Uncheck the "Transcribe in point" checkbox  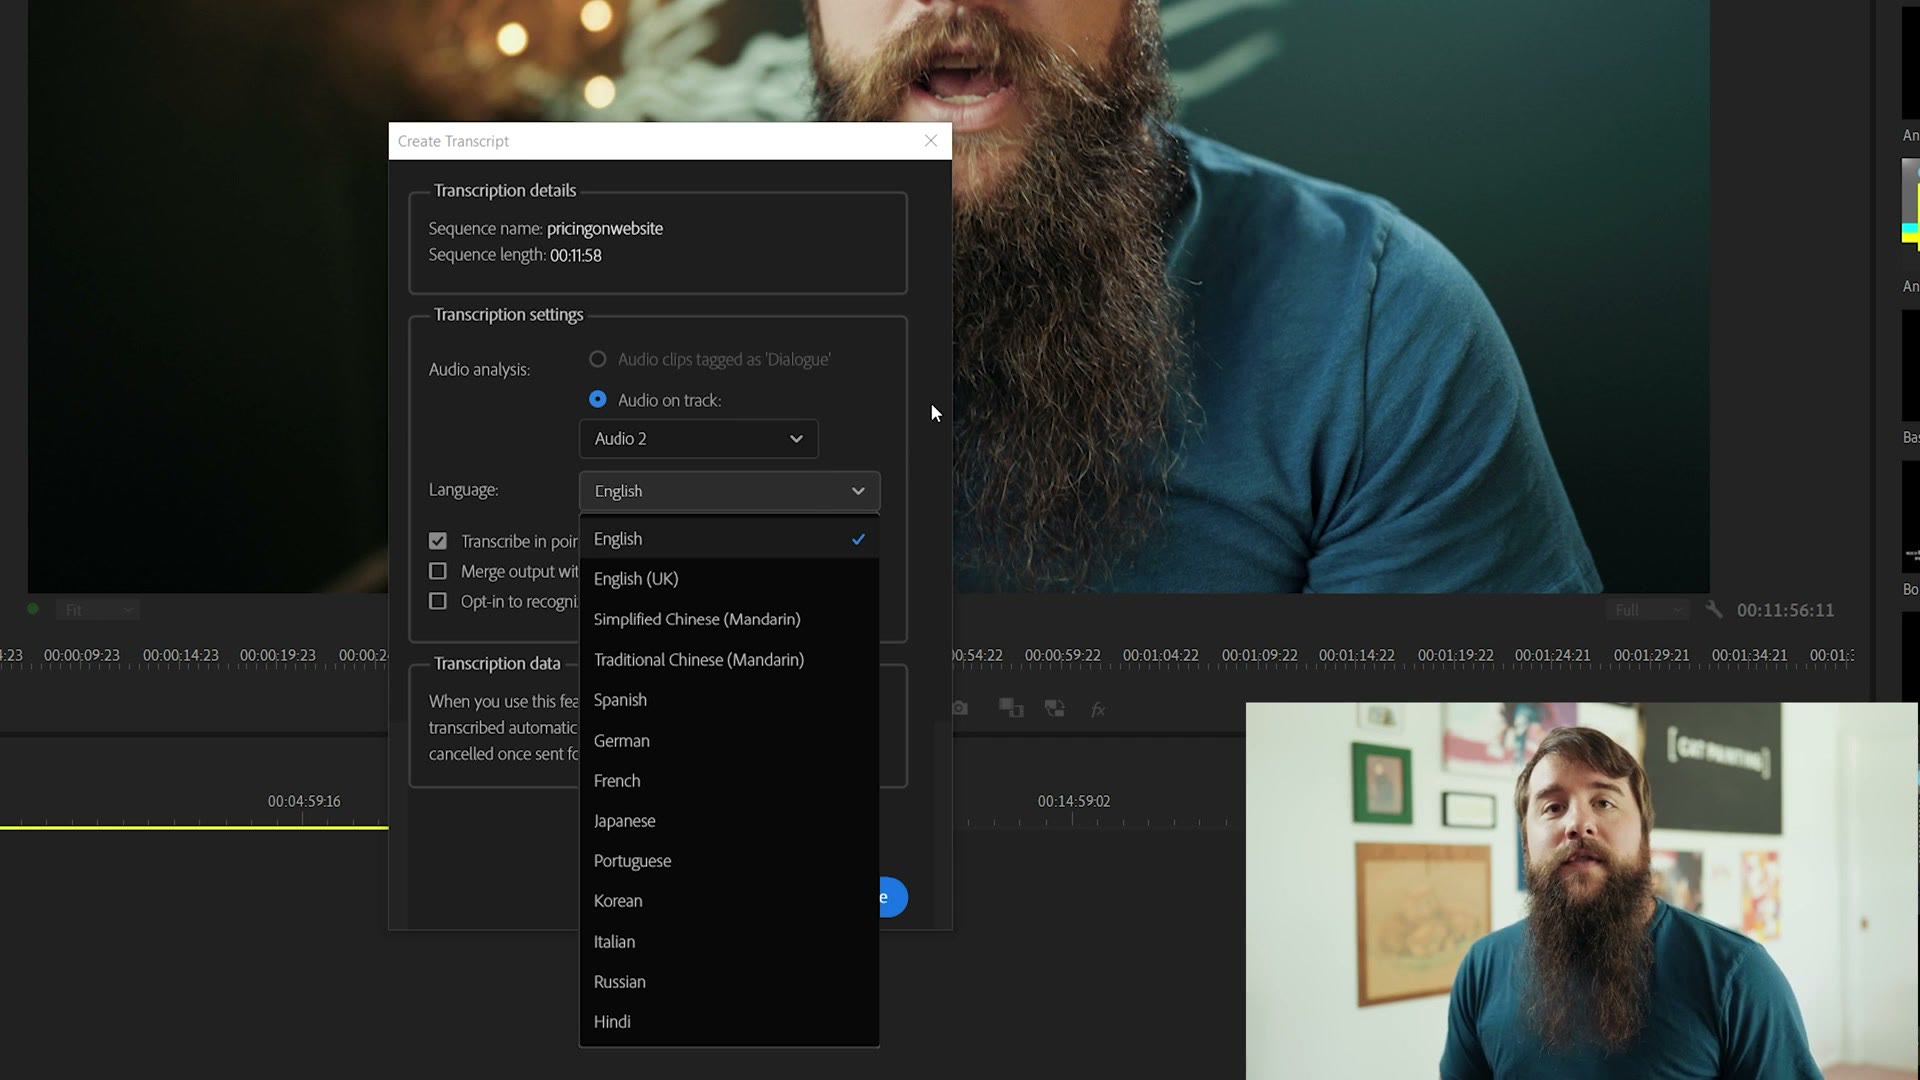(x=438, y=541)
